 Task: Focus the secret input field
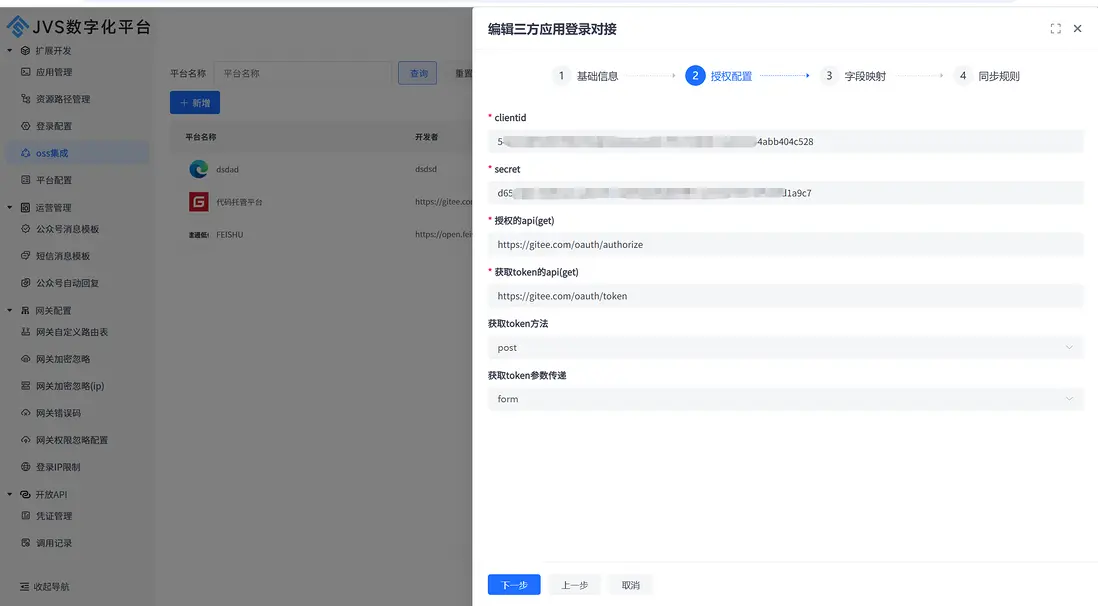point(786,193)
